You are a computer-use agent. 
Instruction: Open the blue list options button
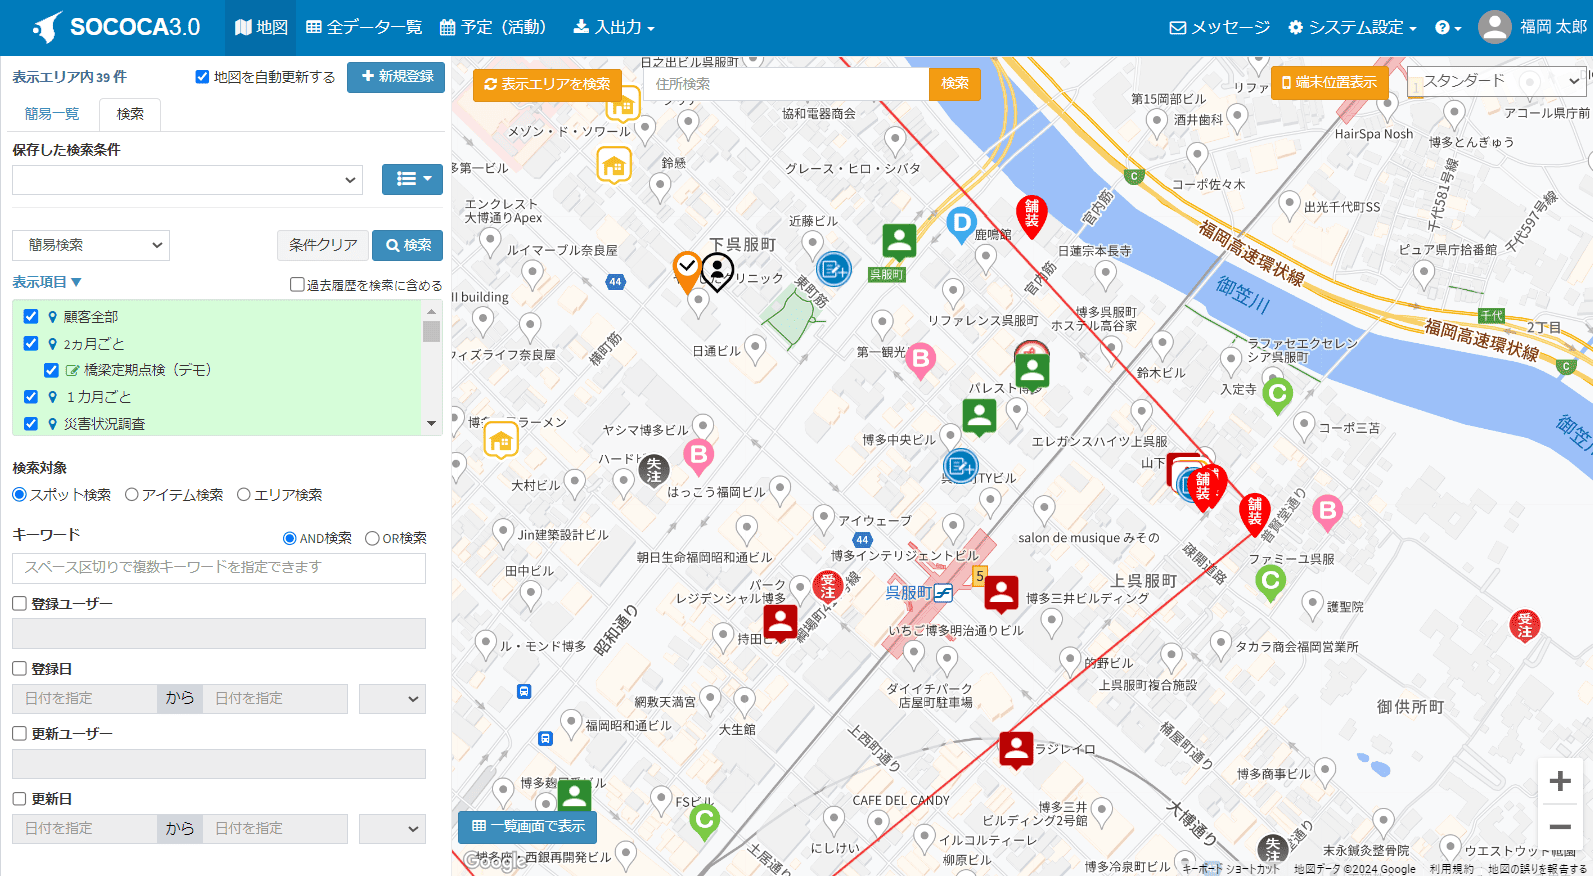412,179
